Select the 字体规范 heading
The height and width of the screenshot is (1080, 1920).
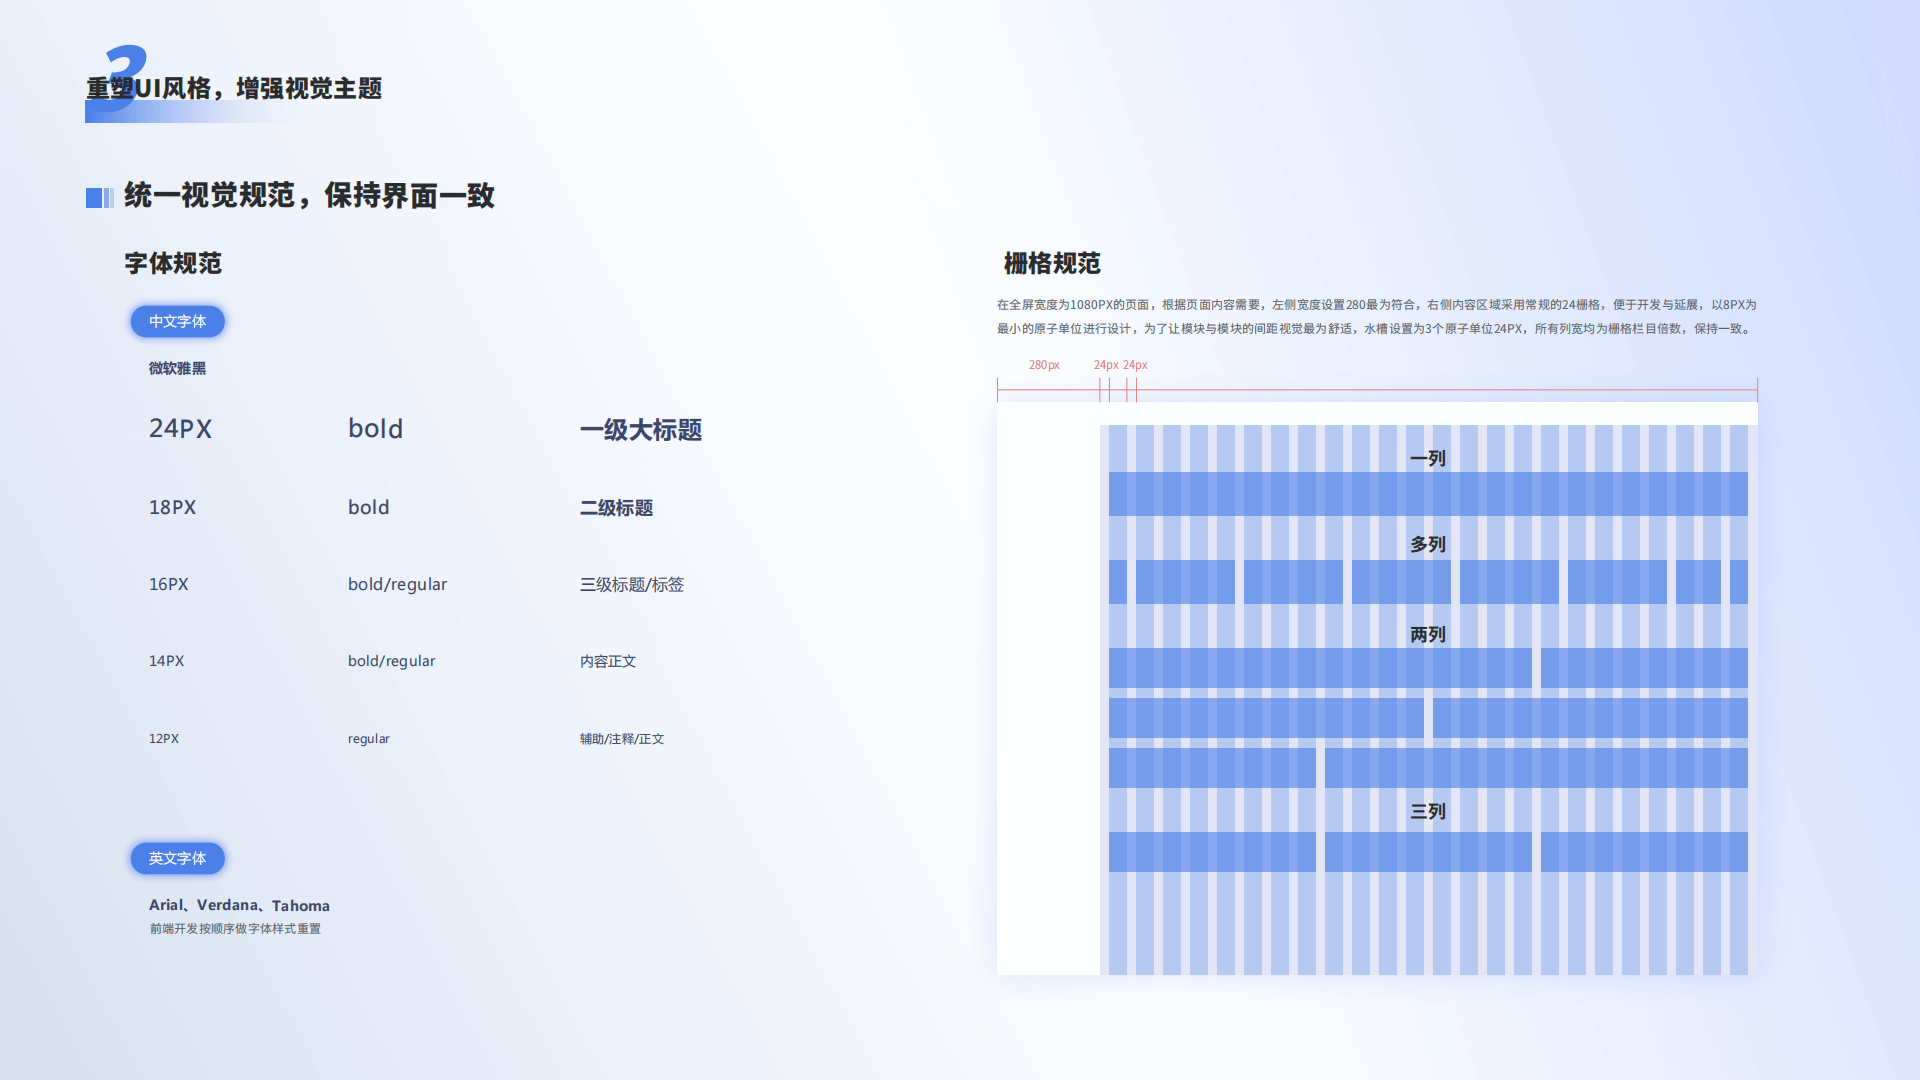pyautogui.click(x=173, y=263)
